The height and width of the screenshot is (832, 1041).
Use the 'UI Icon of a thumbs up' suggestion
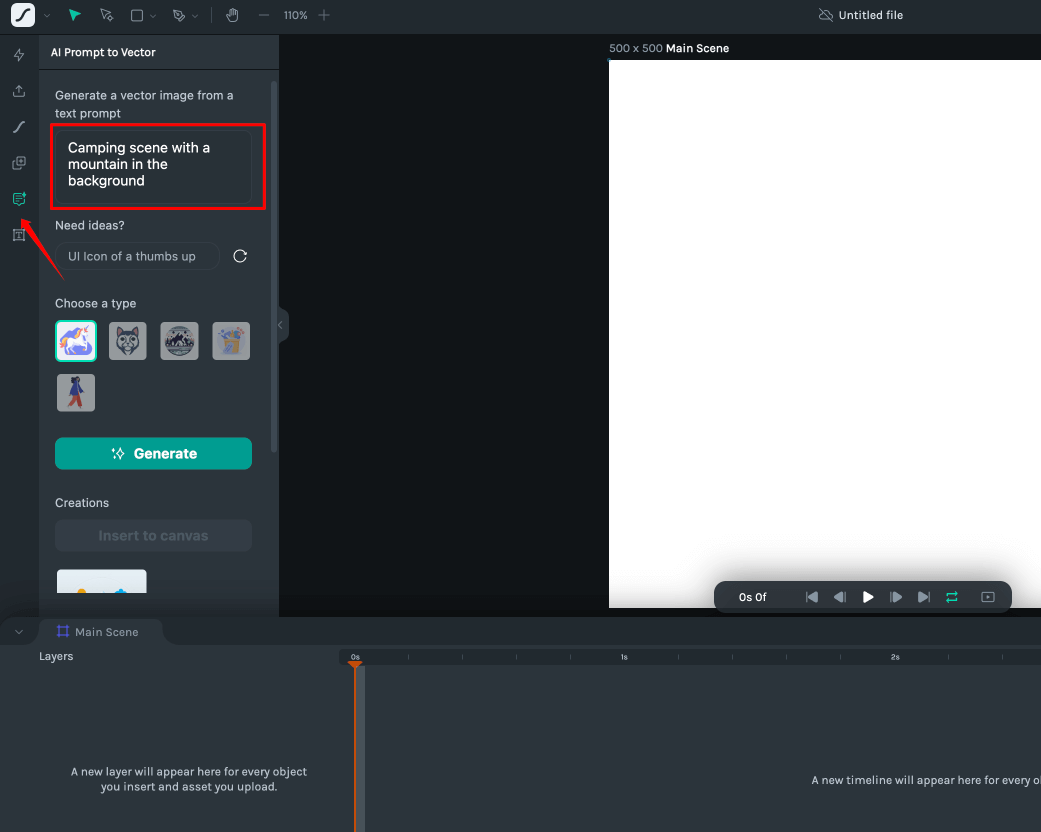[137, 256]
